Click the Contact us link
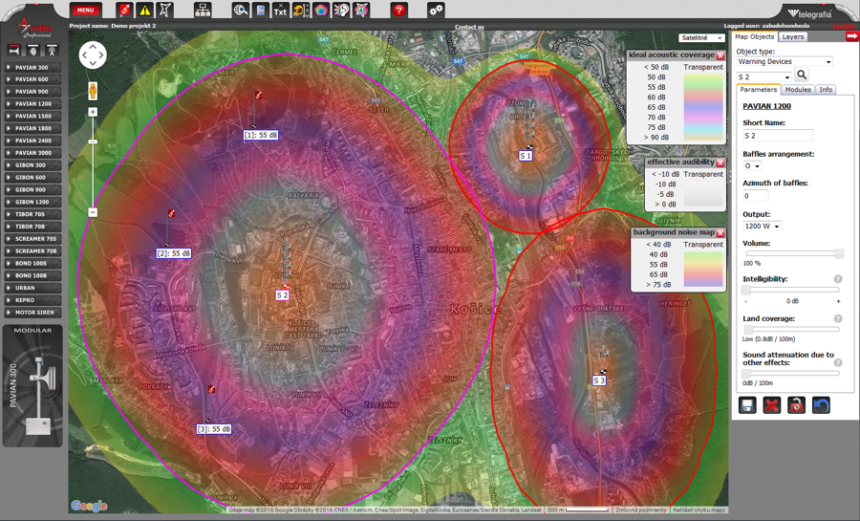Image resolution: width=860 pixels, height=521 pixels. tap(469, 27)
